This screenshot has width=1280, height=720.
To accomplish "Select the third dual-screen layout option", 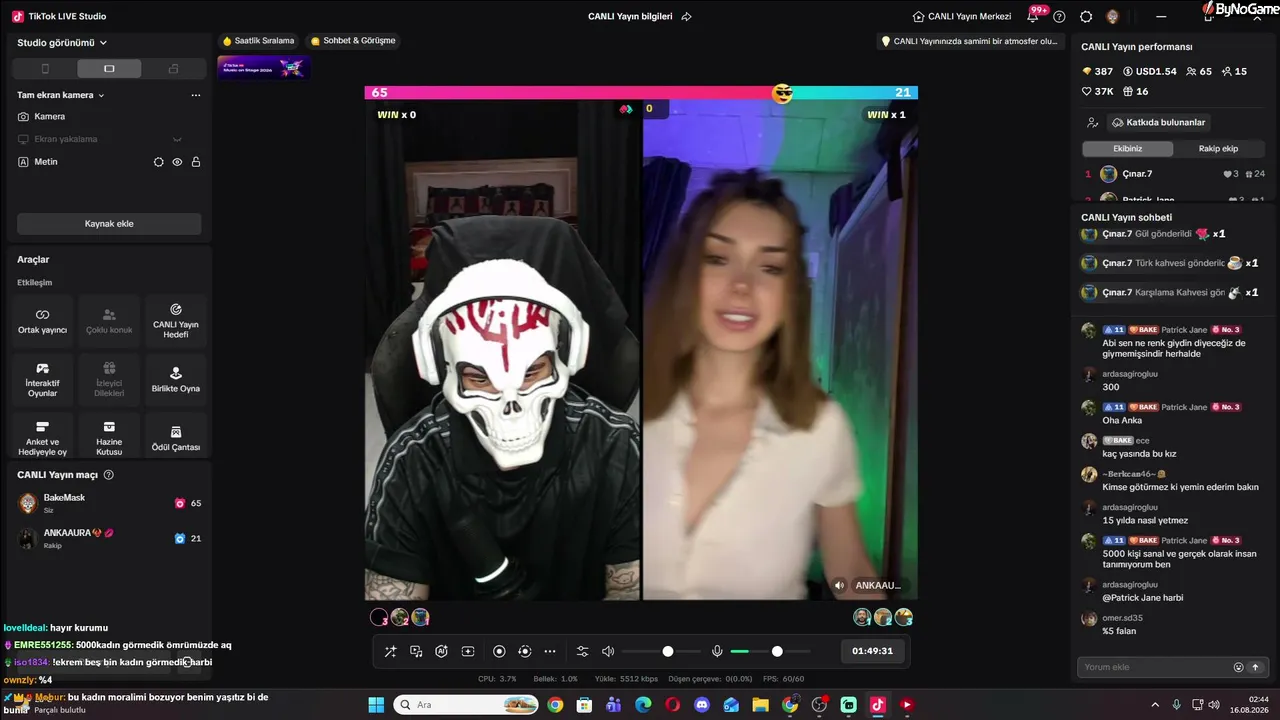I will coord(173,69).
